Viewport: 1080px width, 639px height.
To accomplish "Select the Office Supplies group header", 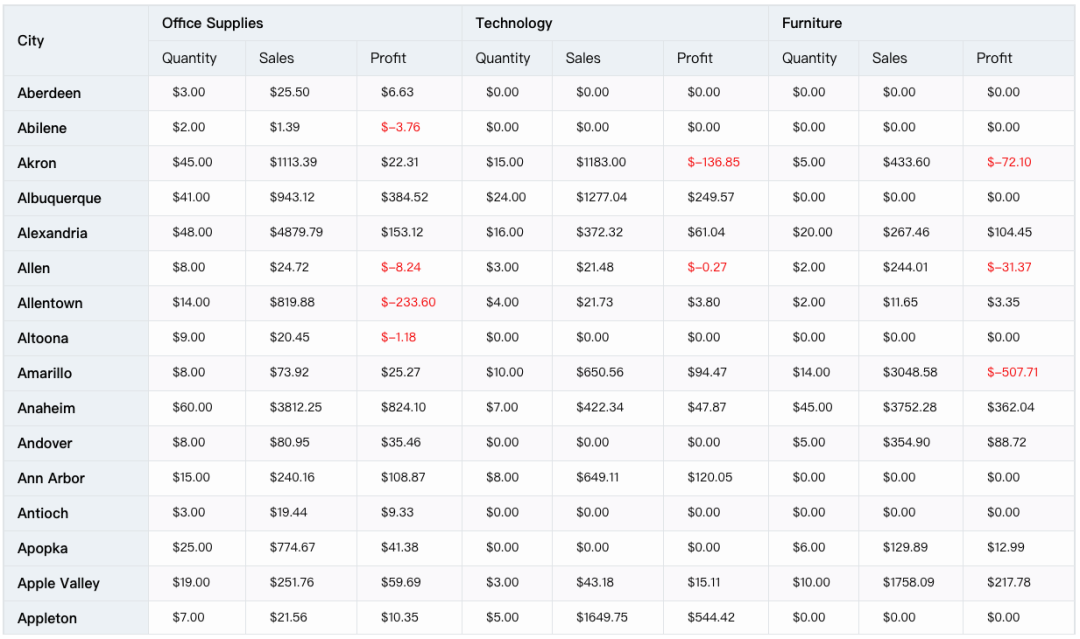I will [212, 23].
